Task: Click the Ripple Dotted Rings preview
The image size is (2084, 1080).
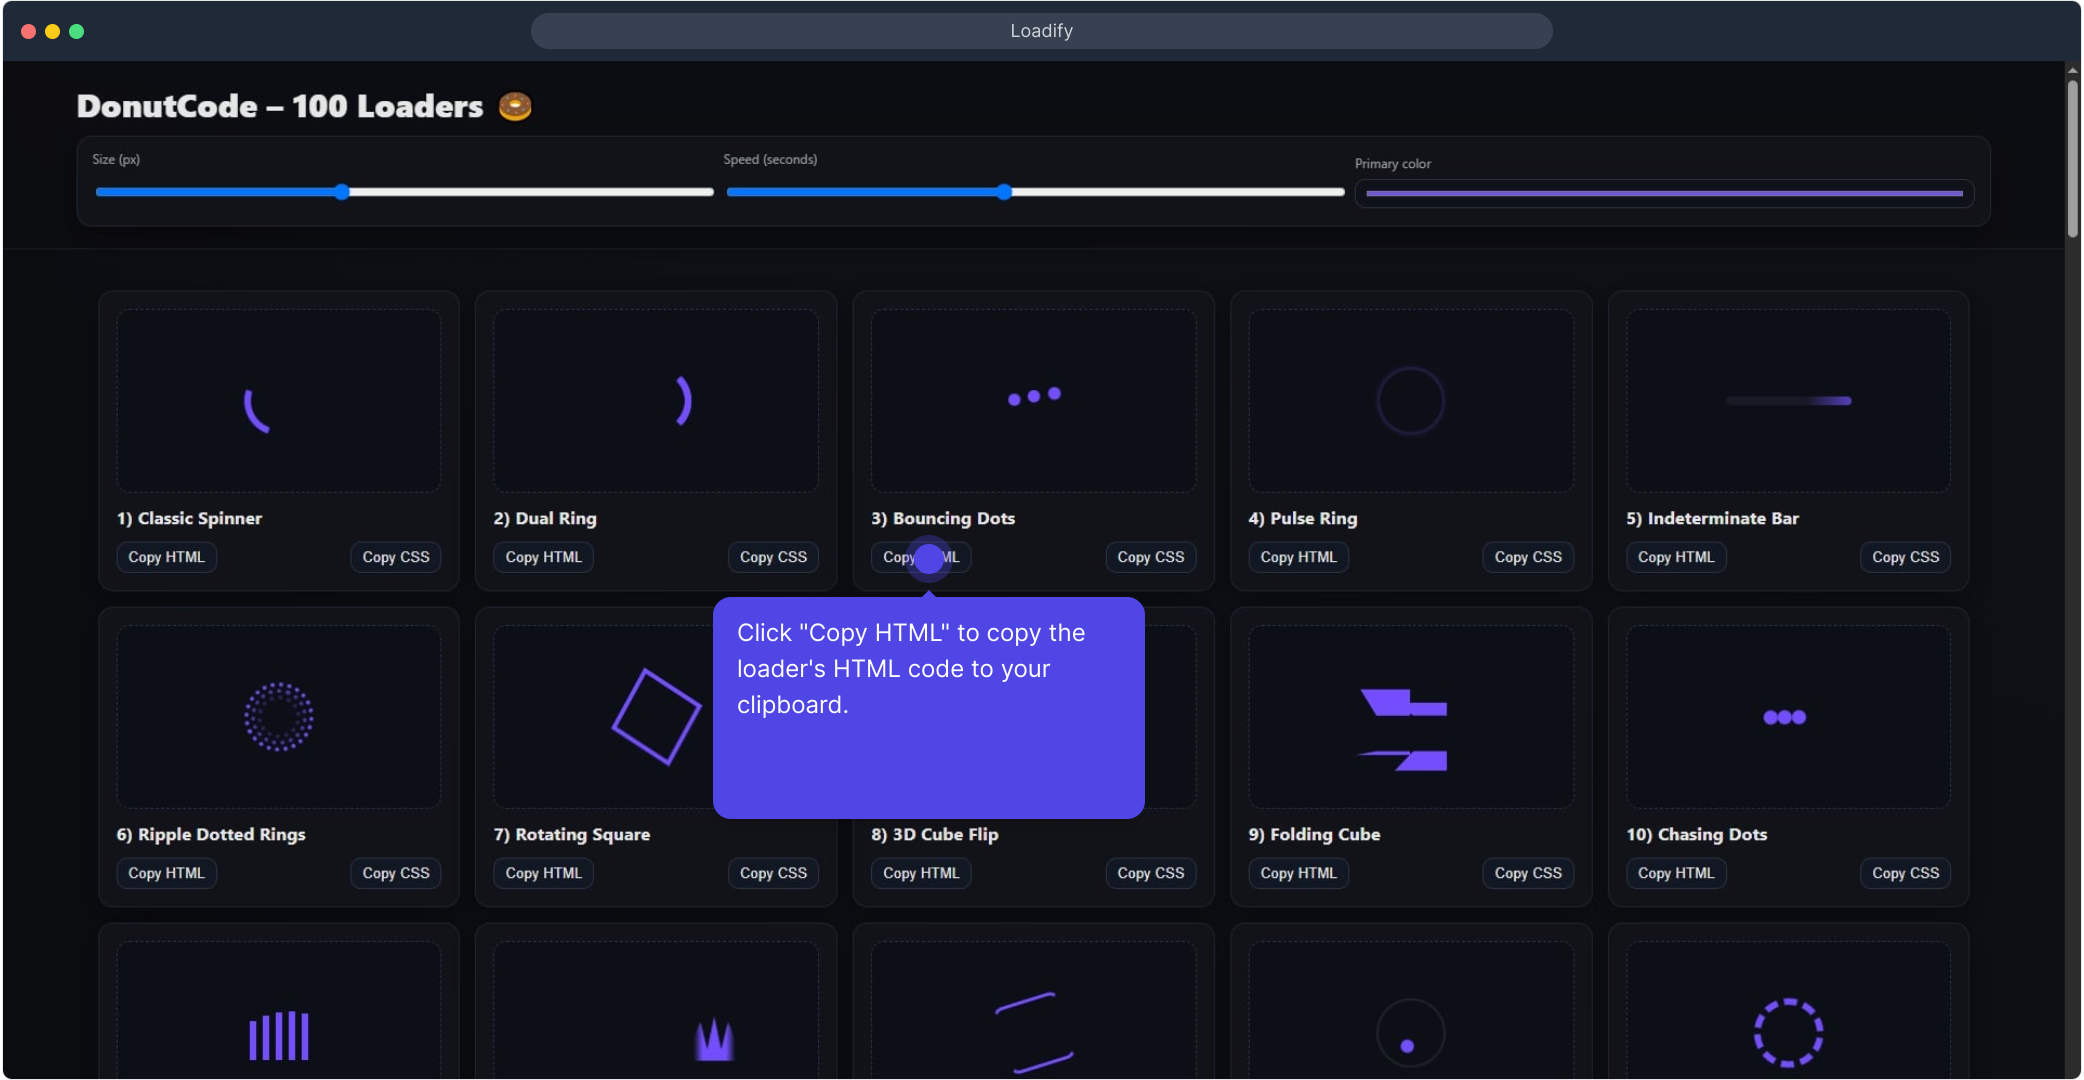Action: point(278,717)
